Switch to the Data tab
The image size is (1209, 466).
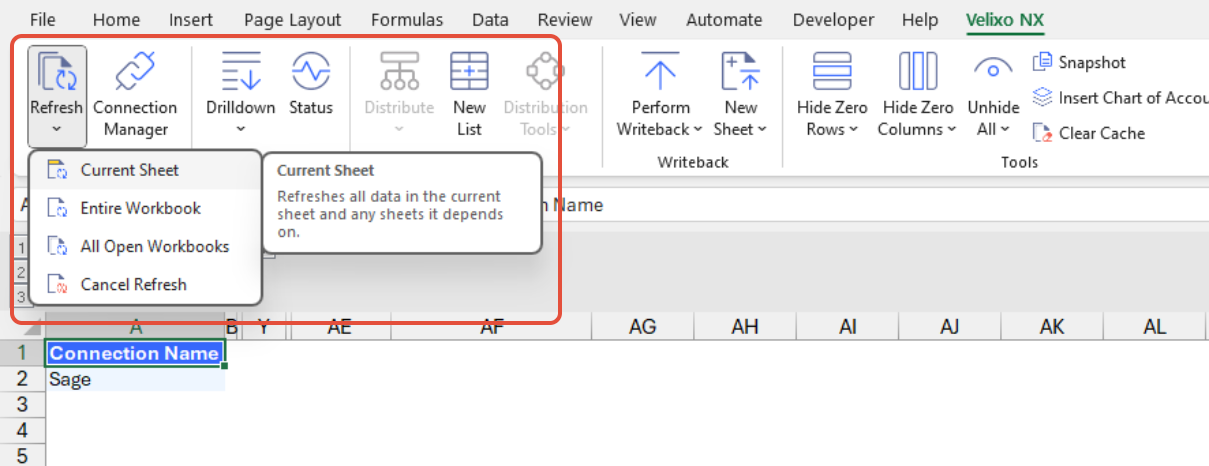click(x=490, y=19)
